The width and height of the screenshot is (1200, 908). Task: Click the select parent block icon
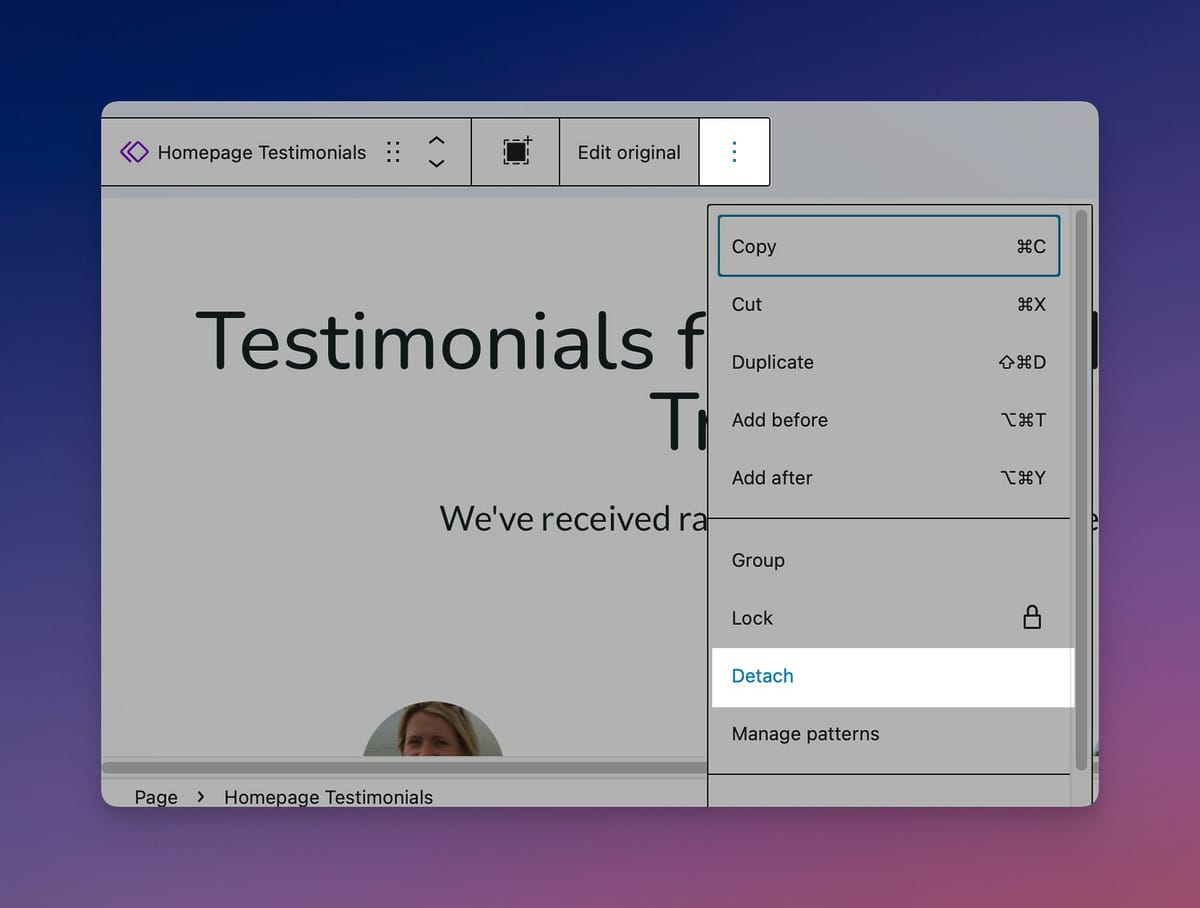coord(516,152)
